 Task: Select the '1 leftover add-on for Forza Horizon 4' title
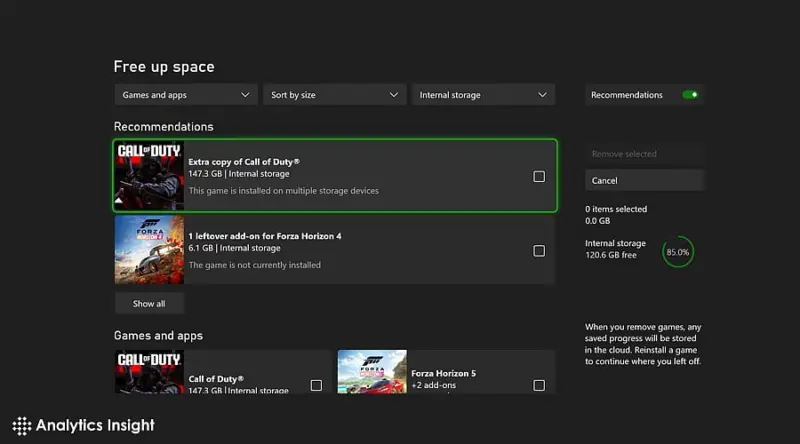[x=265, y=236]
